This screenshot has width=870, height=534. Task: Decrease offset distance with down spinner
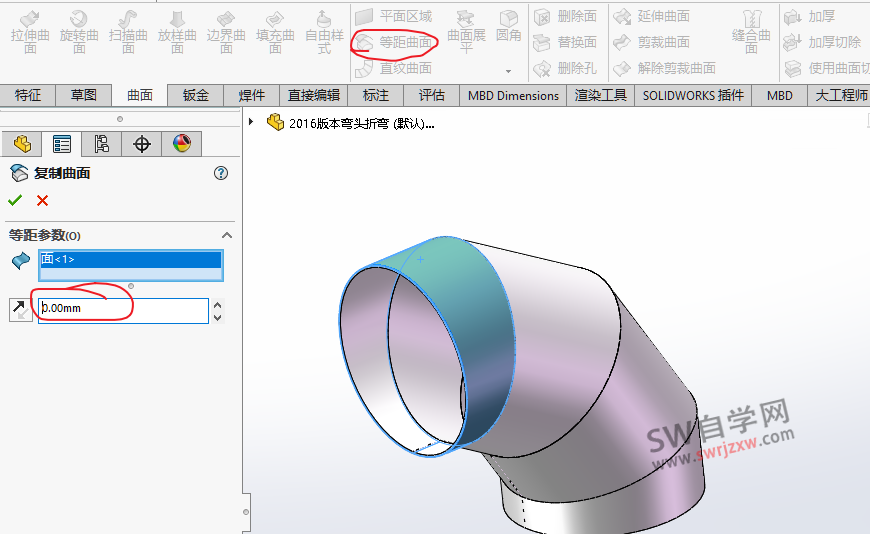[218, 318]
